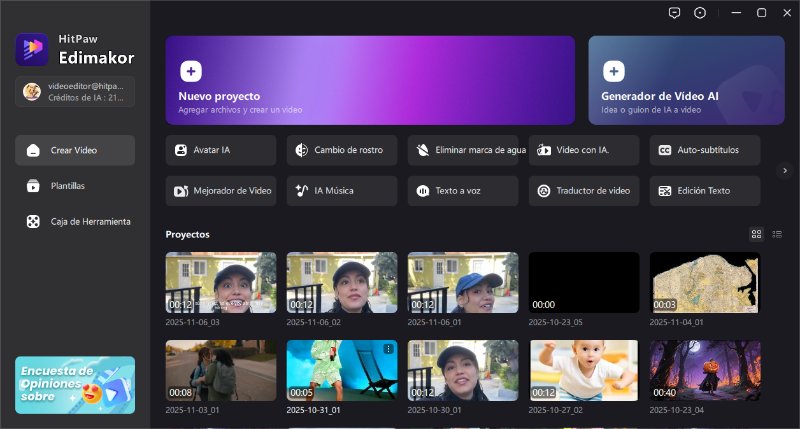Open the feedback message icon in title bar
The height and width of the screenshot is (429, 800).
pyautogui.click(x=674, y=13)
